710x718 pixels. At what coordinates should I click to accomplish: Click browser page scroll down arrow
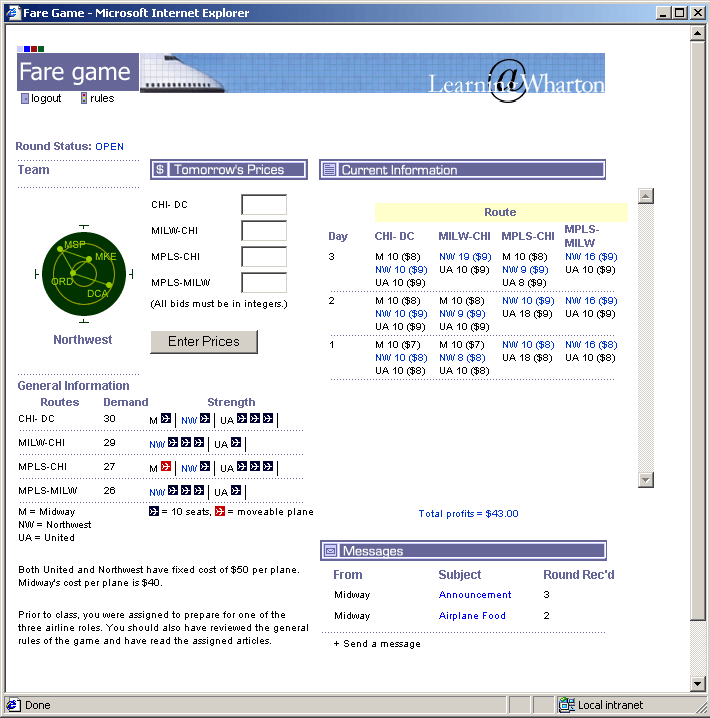[697, 684]
